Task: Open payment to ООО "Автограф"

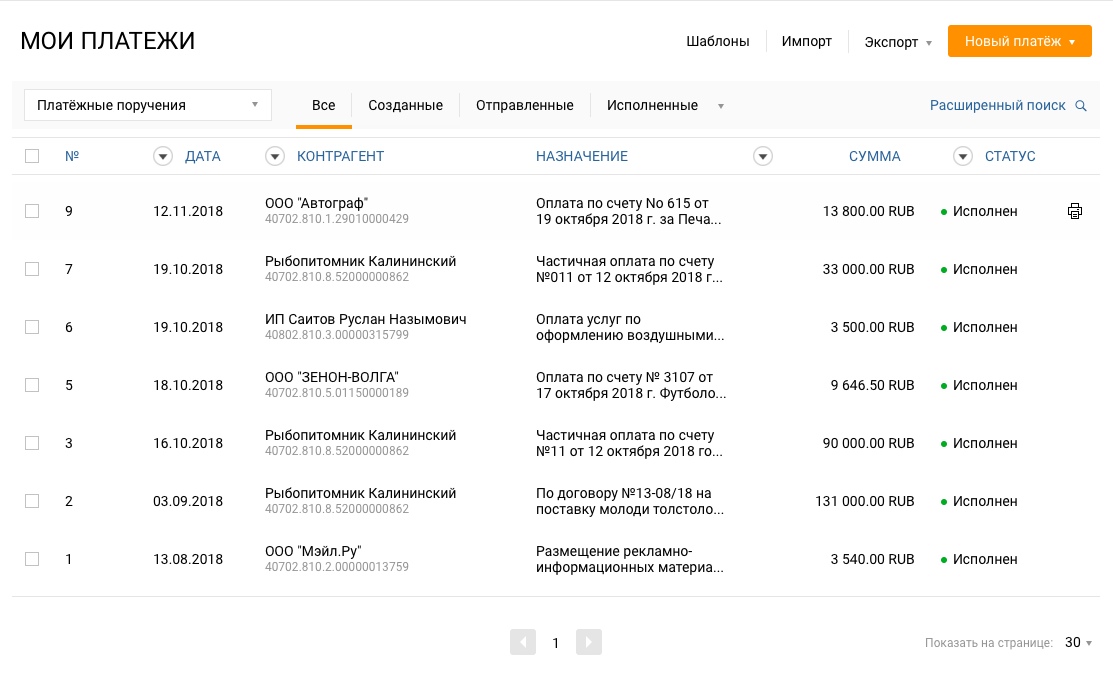Action: pos(317,203)
